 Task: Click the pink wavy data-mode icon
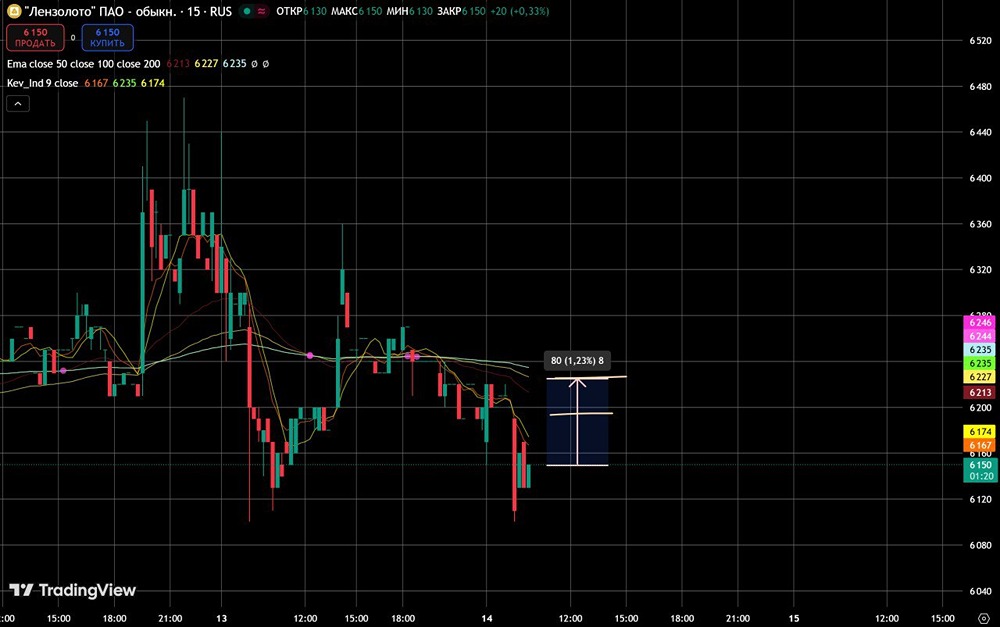261,11
